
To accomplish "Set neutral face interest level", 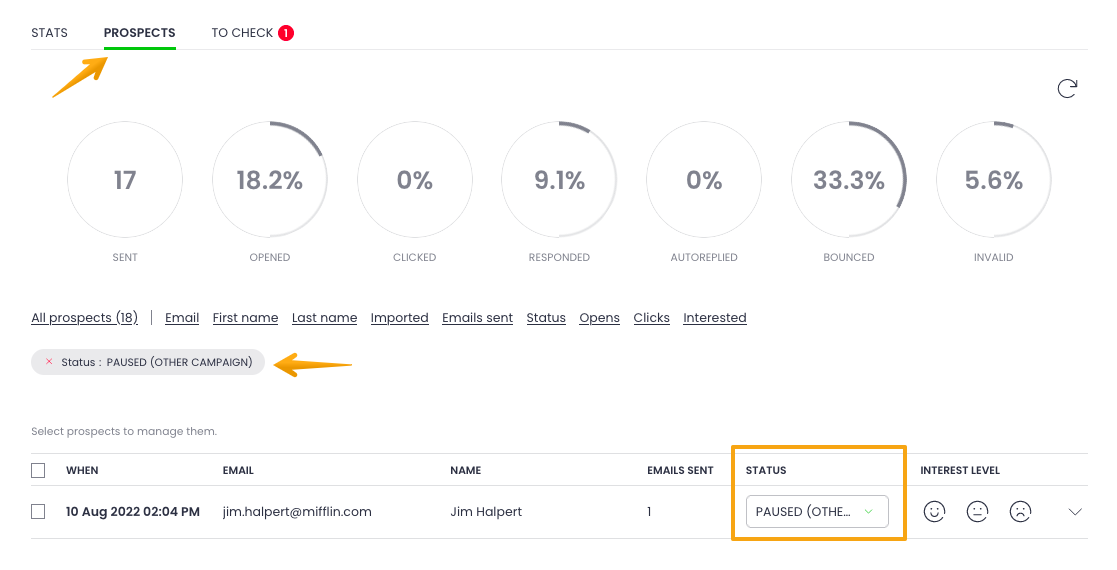I will [x=977, y=512].
